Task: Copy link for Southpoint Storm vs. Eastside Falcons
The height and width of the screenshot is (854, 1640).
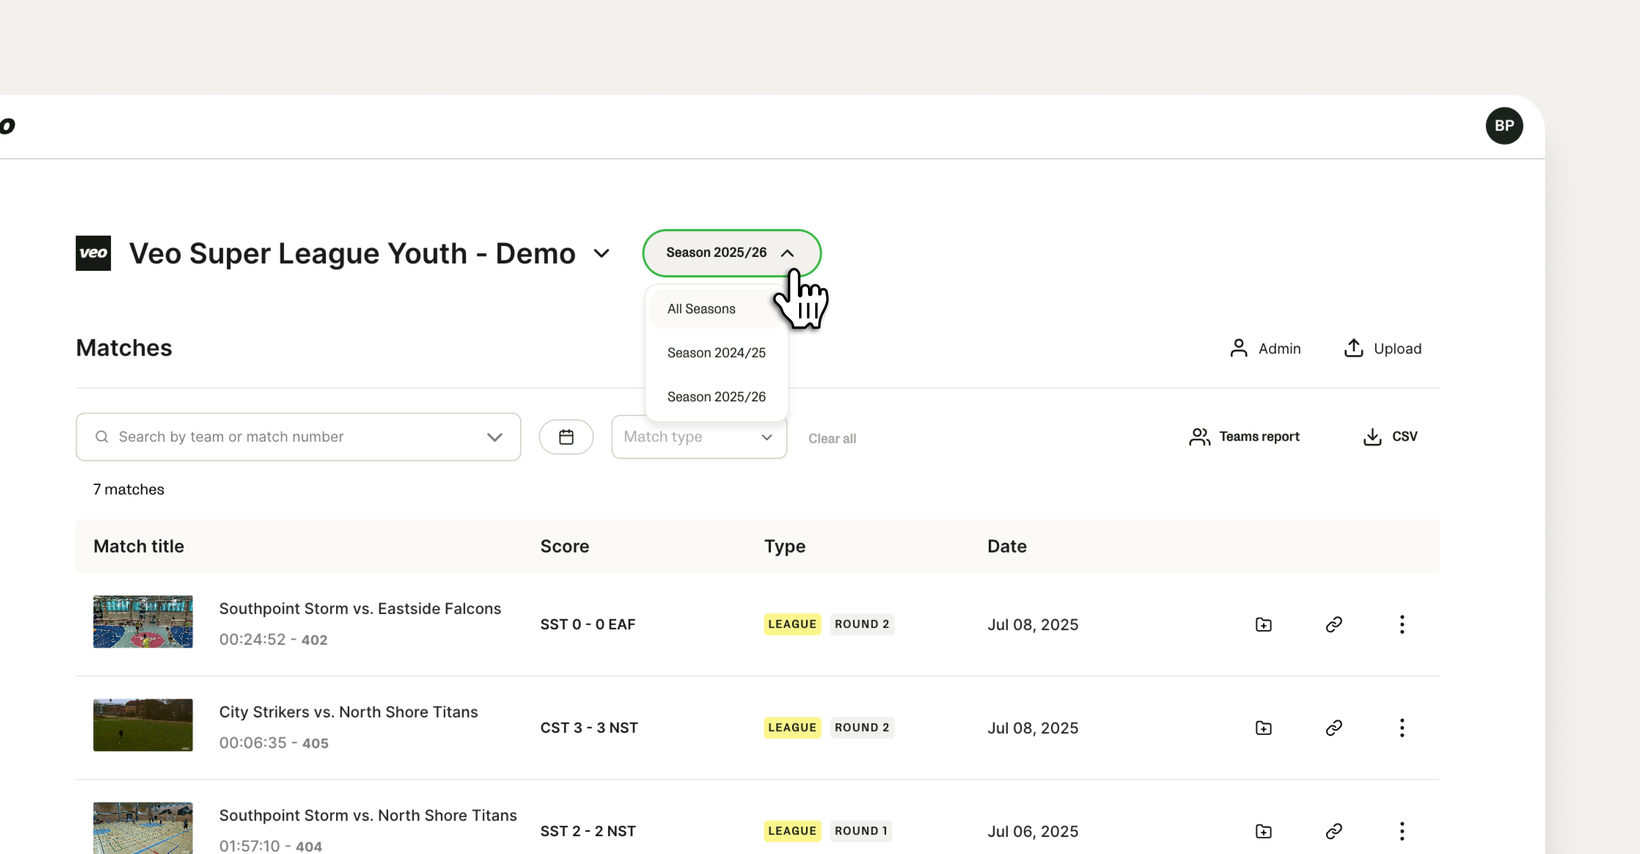Action: pyautogui.click(x=1334, y=625)
